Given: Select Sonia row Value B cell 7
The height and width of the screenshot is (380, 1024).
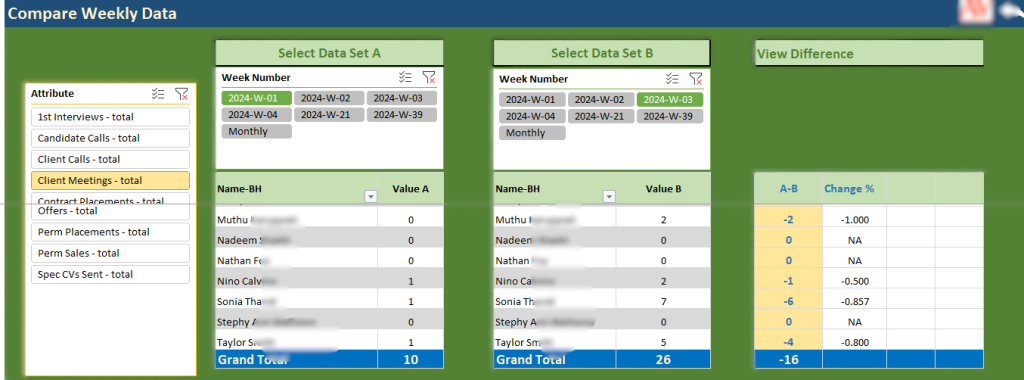Looking at the screenshot, I should point(664,302).
